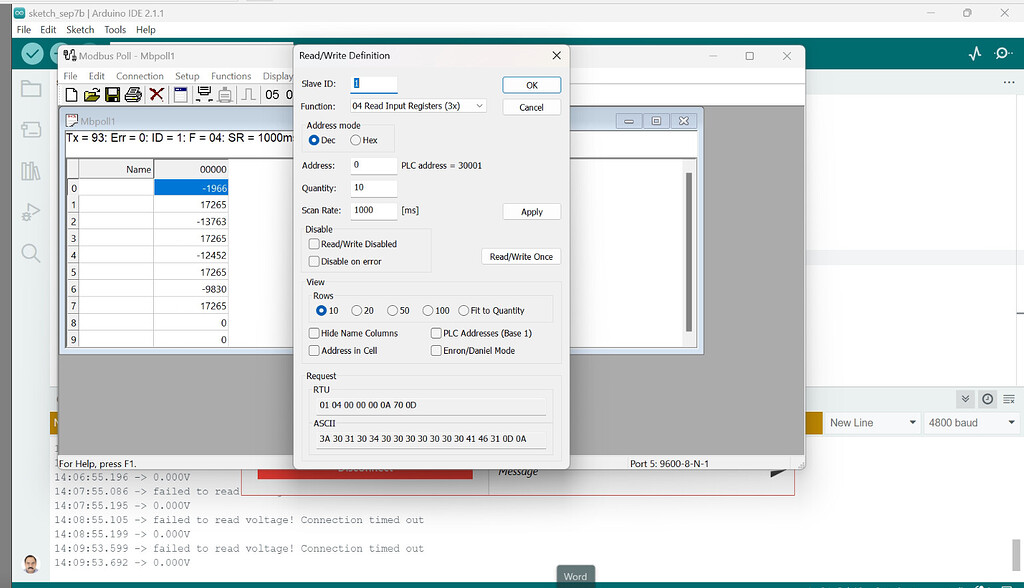Open the Read/Write Definition toolbar icon
The height and width of the screenshot is (588, 1024).
coord(180,94)
